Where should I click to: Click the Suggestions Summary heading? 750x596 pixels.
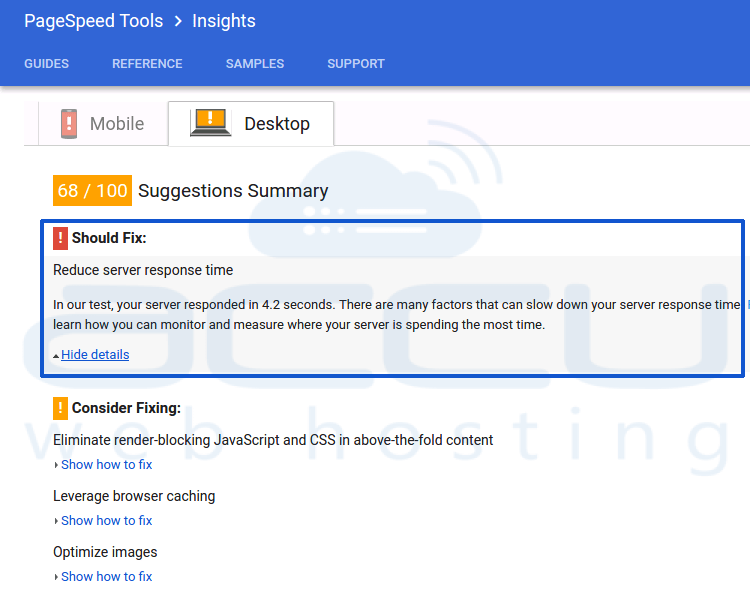point(233,190)
